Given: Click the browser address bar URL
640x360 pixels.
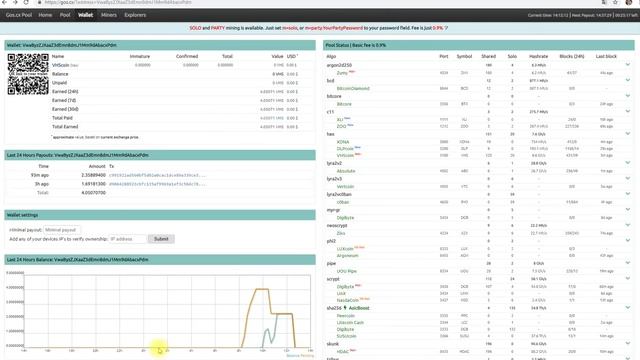Looking at the screenshot, I should point(118,2).
